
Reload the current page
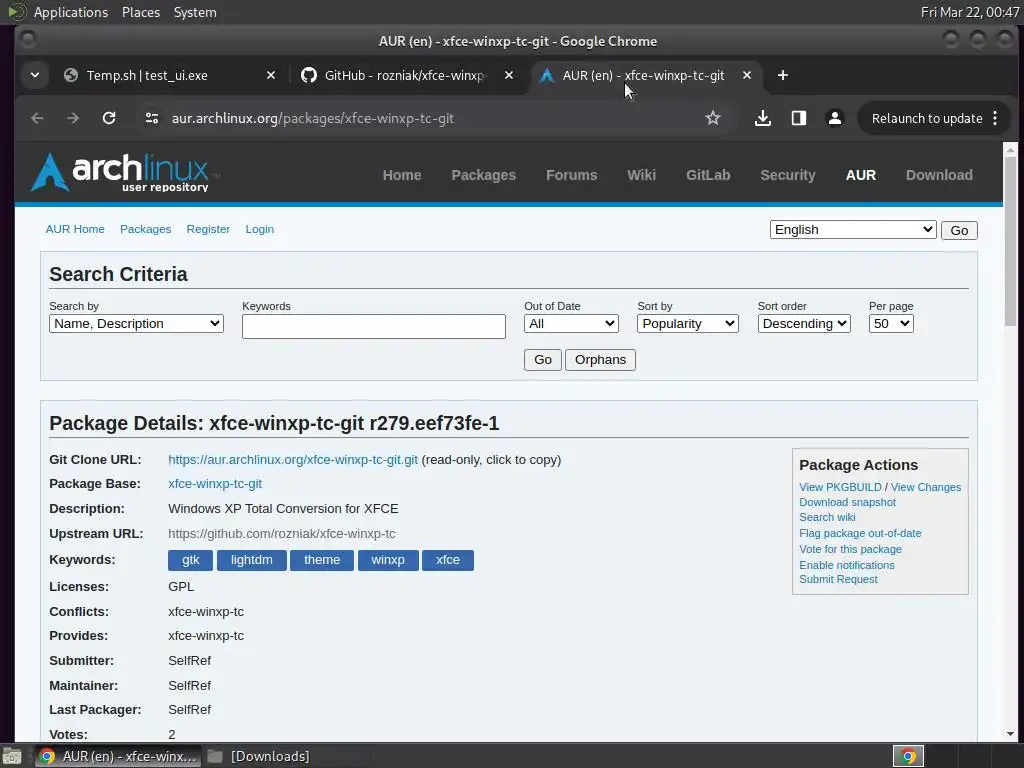(109, 118)
